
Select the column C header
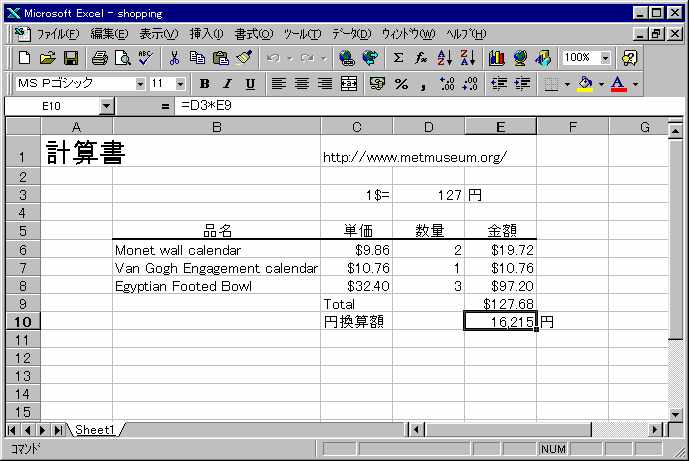click(x=356, y=126)
